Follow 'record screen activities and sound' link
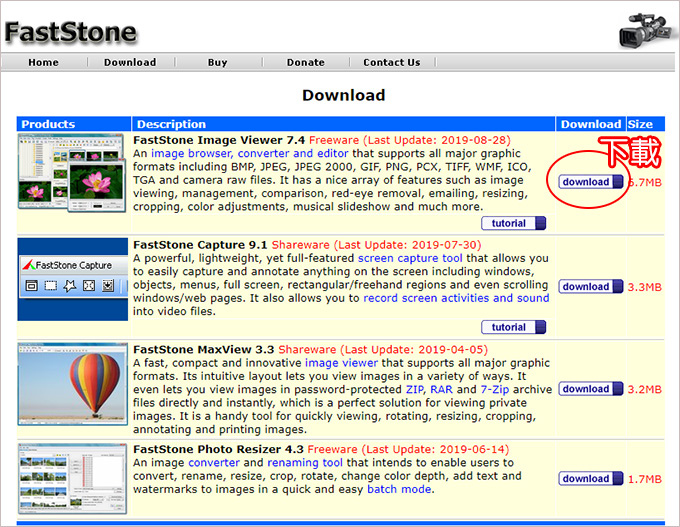680x527 pixels. click(456, 298)
